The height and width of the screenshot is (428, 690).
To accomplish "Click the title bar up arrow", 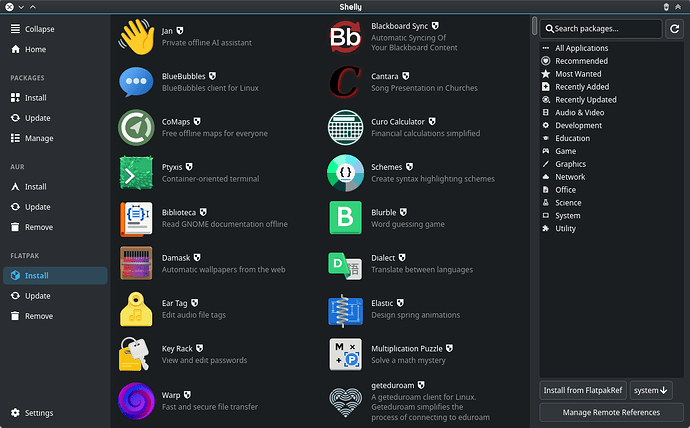I will (33, 7).
